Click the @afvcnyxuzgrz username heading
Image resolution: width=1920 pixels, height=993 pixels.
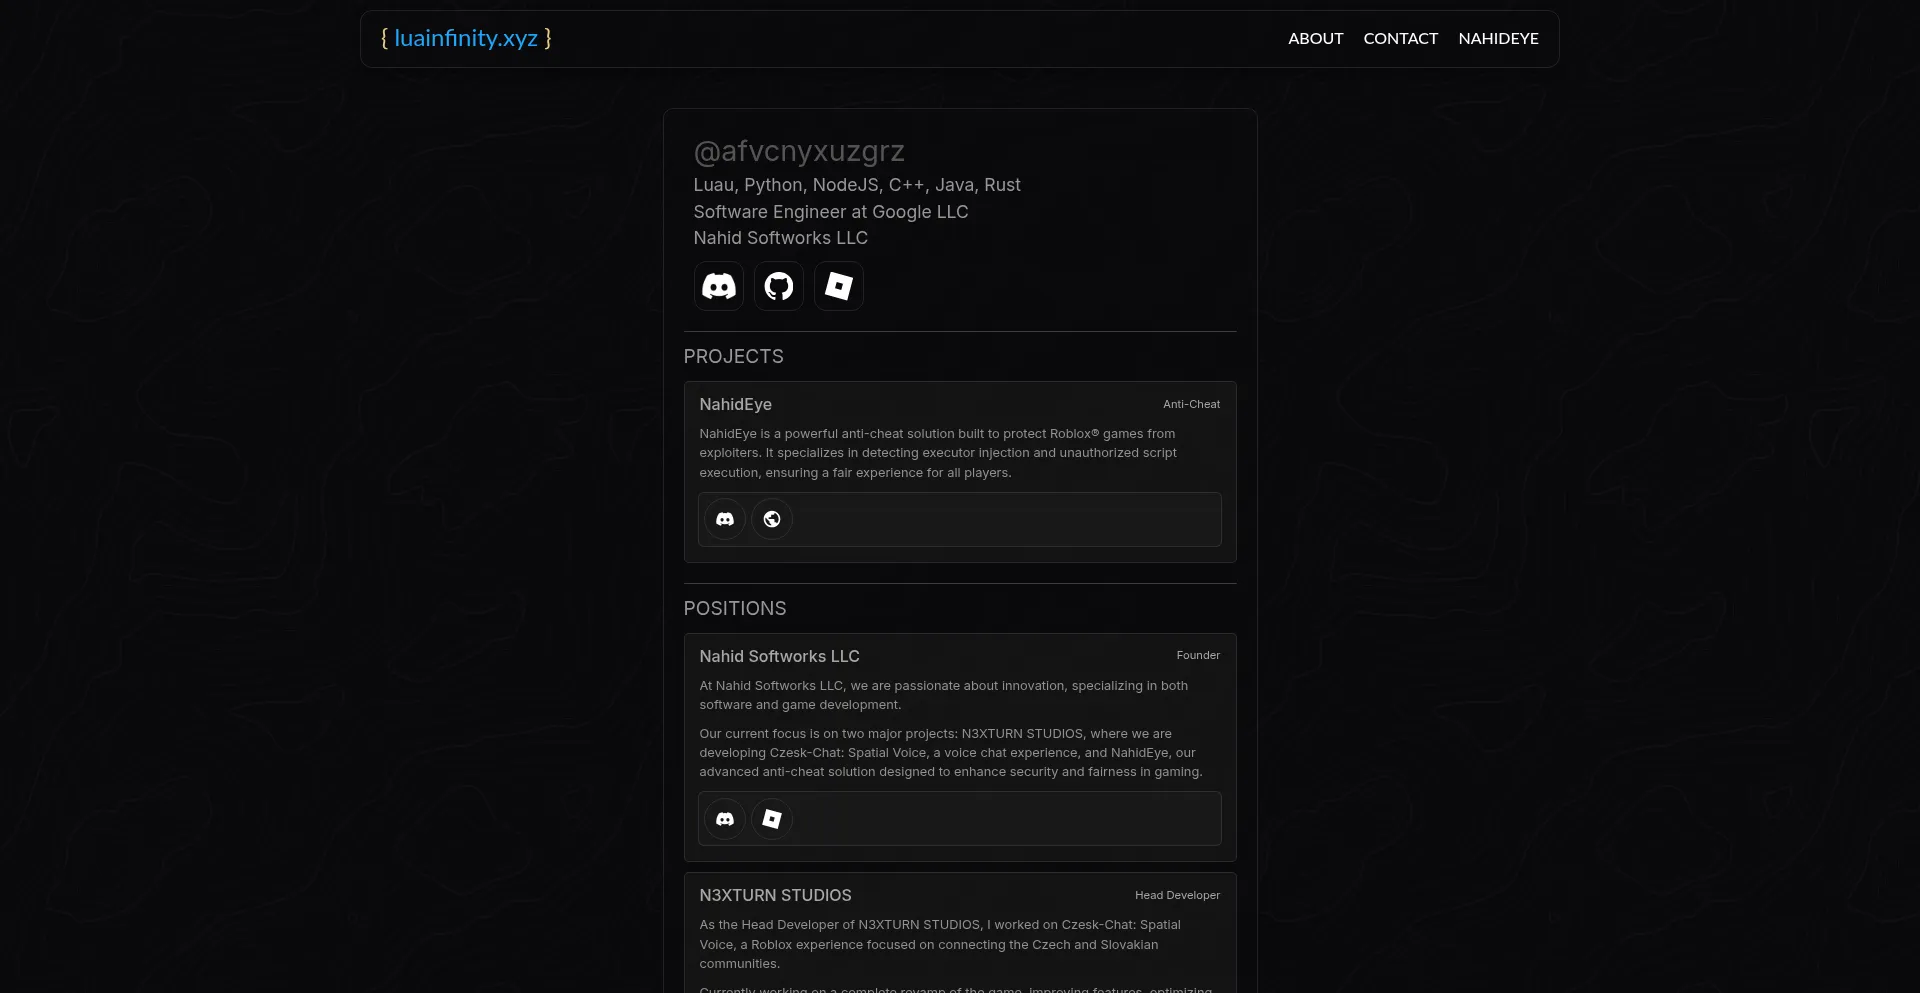tap(799, 151)
